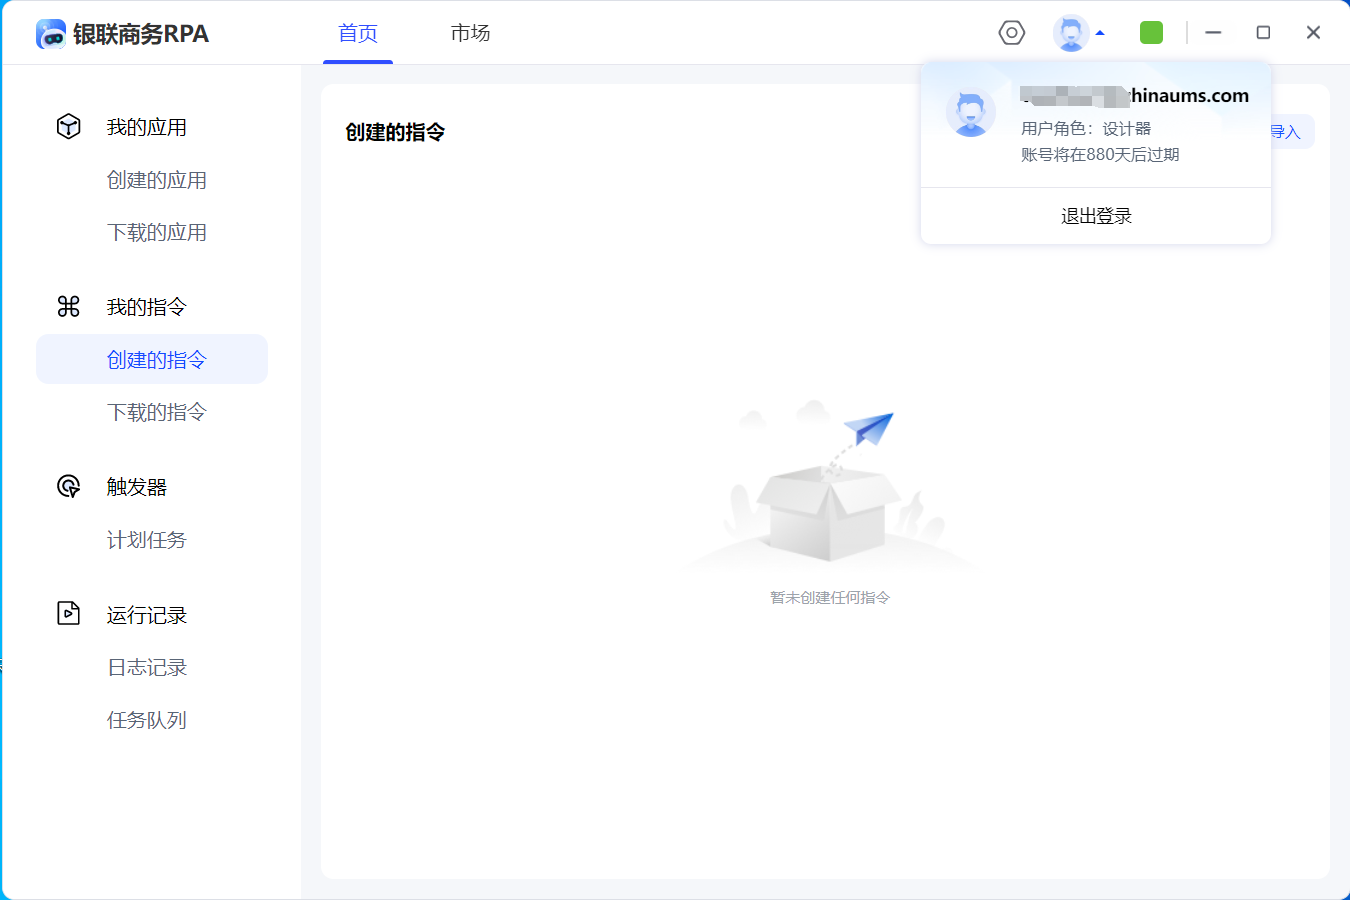This screenshot has height=900, width=1350.
Task: Click the 我的应用 cube icon
Action: click(x=68, y=127)
